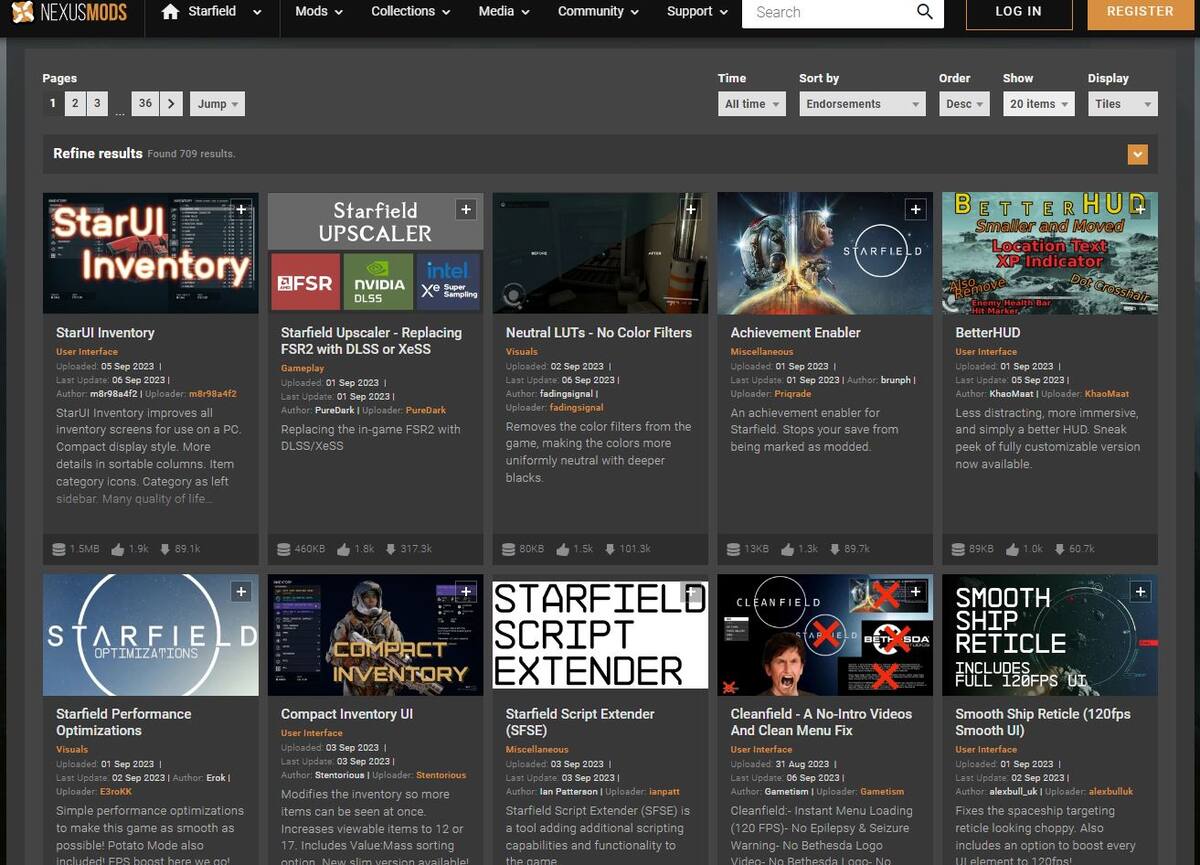The width and height of the screenshot is (1200, 865).
Task: Click plus icon on Starfield Performance Optimizations tile
Action: 241,592
